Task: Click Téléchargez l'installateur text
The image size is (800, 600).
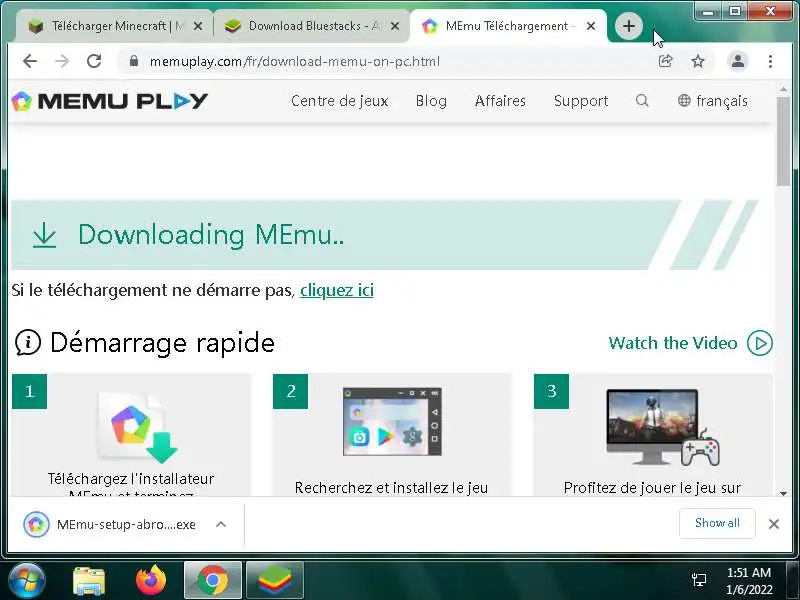Action: click(131, 479)
